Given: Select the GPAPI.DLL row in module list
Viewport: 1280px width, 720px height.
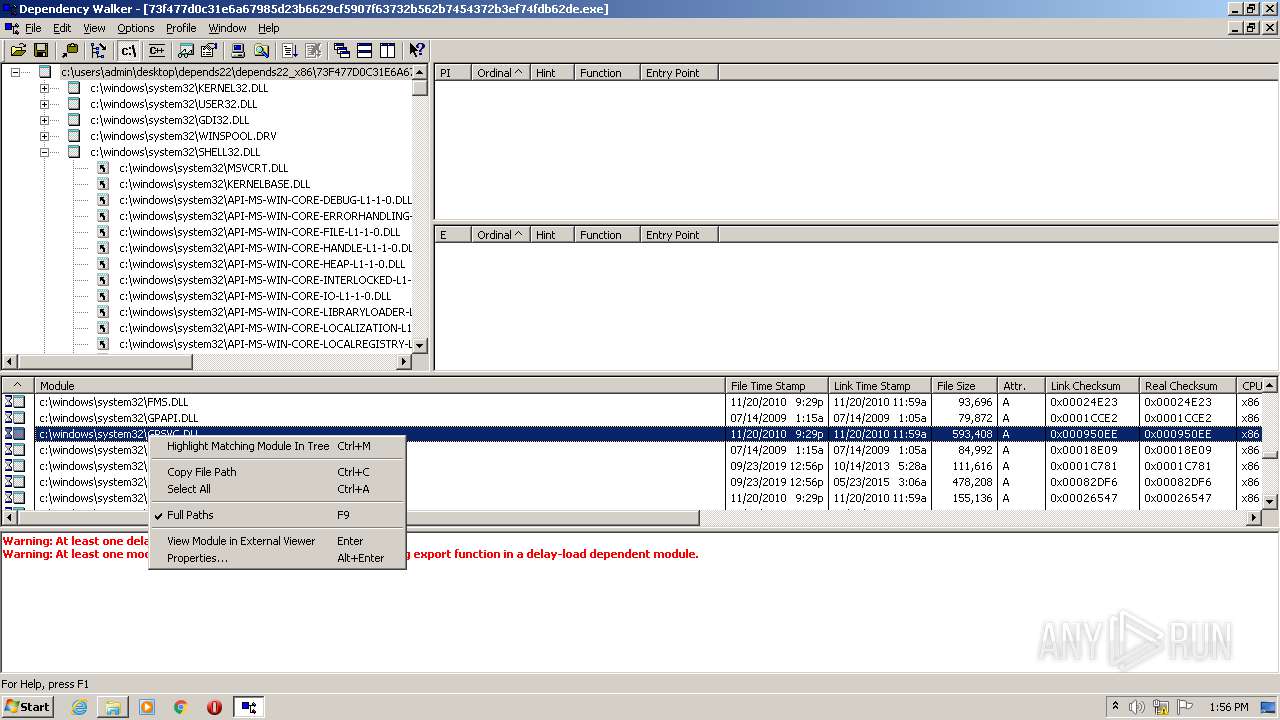Looking at the screenshot, I should (x=631, y=418).
